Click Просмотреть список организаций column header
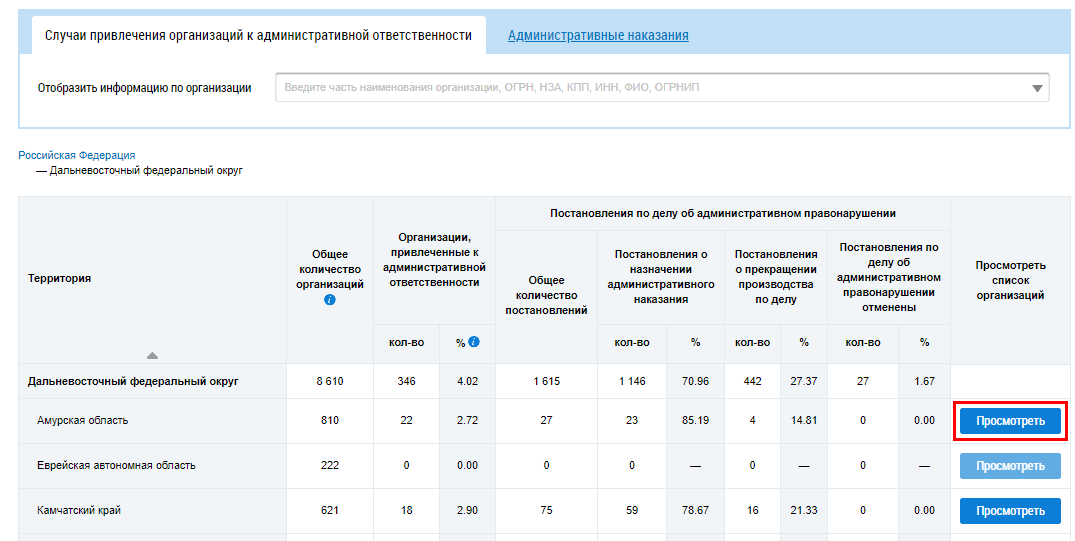This screenshot has height=541, width=1075. pyautogui.click(x=1010, y=280)
